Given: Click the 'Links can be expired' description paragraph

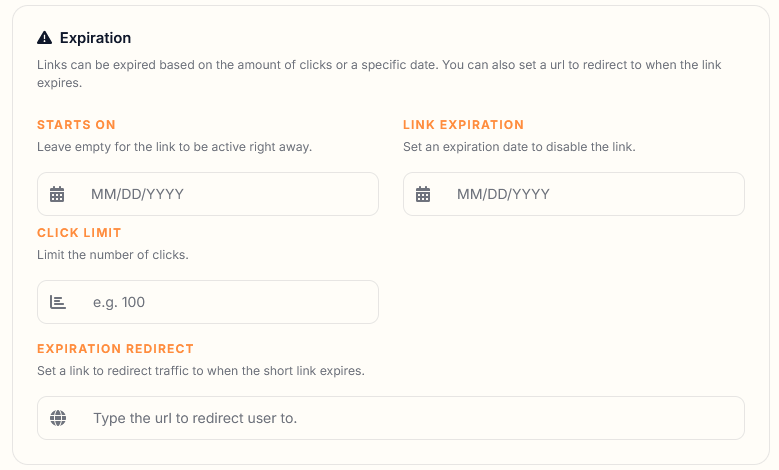Looking at the screenshot, I should click(379, 74).
